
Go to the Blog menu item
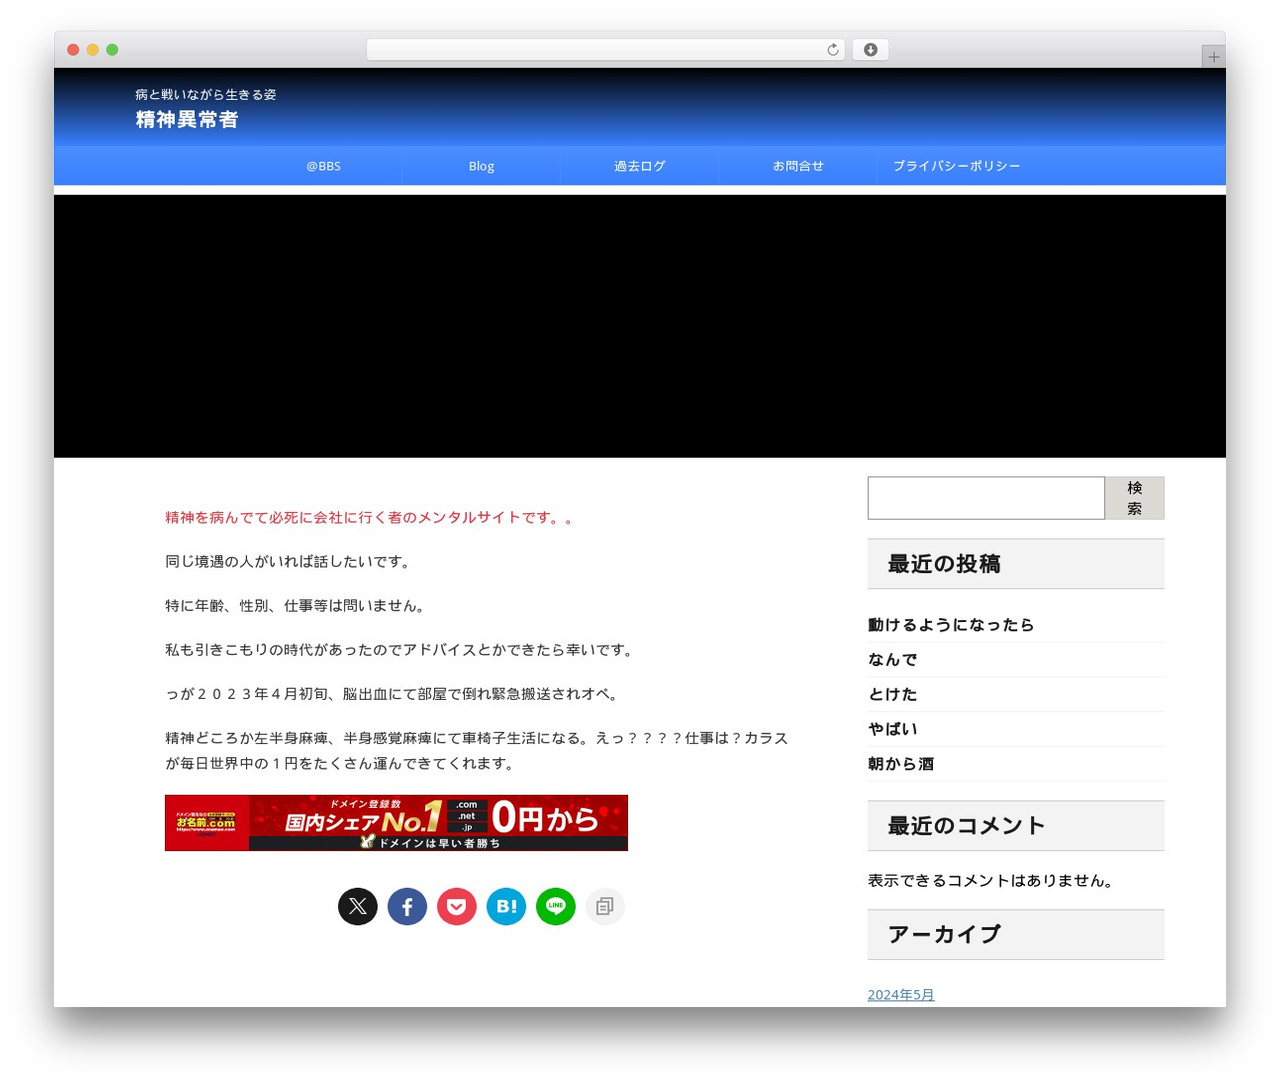[481, 166]
